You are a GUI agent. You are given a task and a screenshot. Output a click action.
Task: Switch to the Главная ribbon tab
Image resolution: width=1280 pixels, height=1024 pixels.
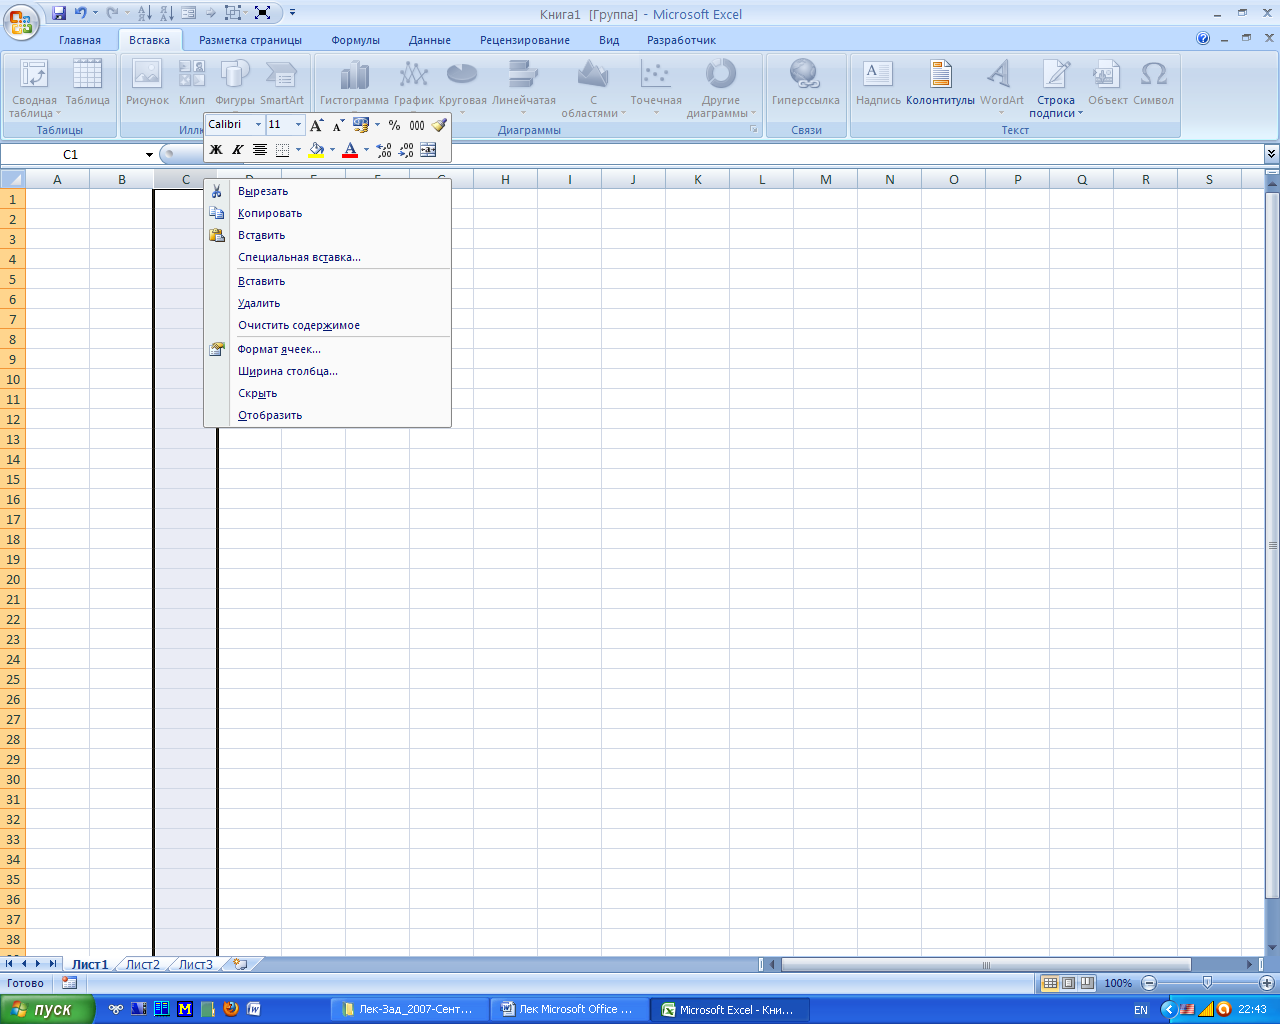click(x=80, y=40)
